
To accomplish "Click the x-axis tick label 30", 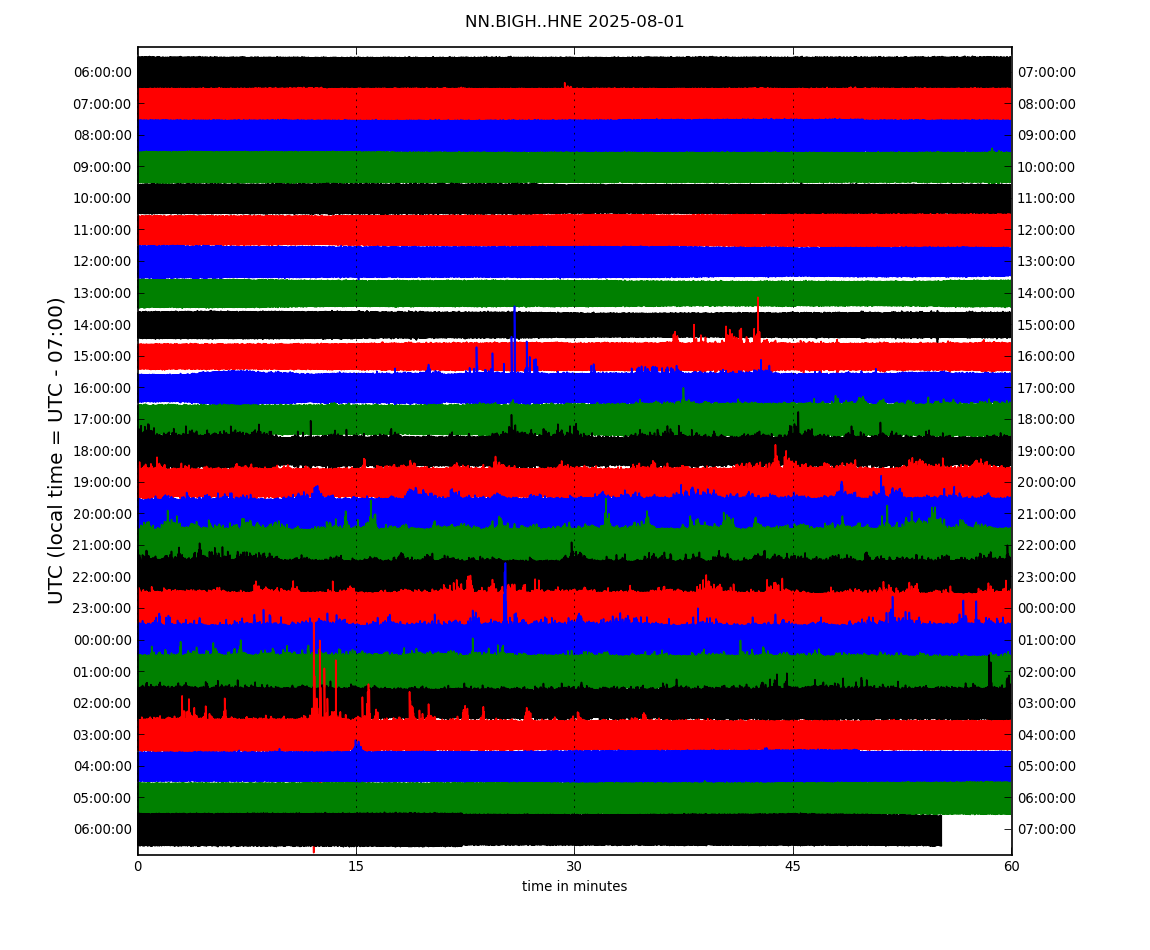I will pos(574,866).
